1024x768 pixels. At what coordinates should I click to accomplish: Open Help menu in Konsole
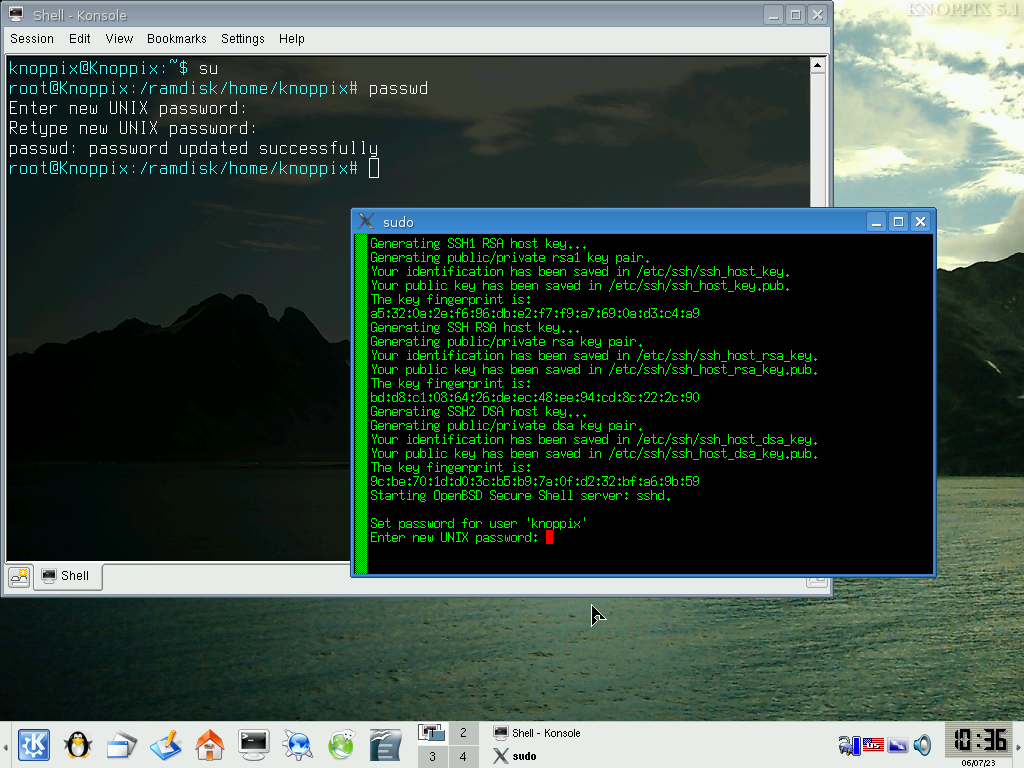coord(292,39)
